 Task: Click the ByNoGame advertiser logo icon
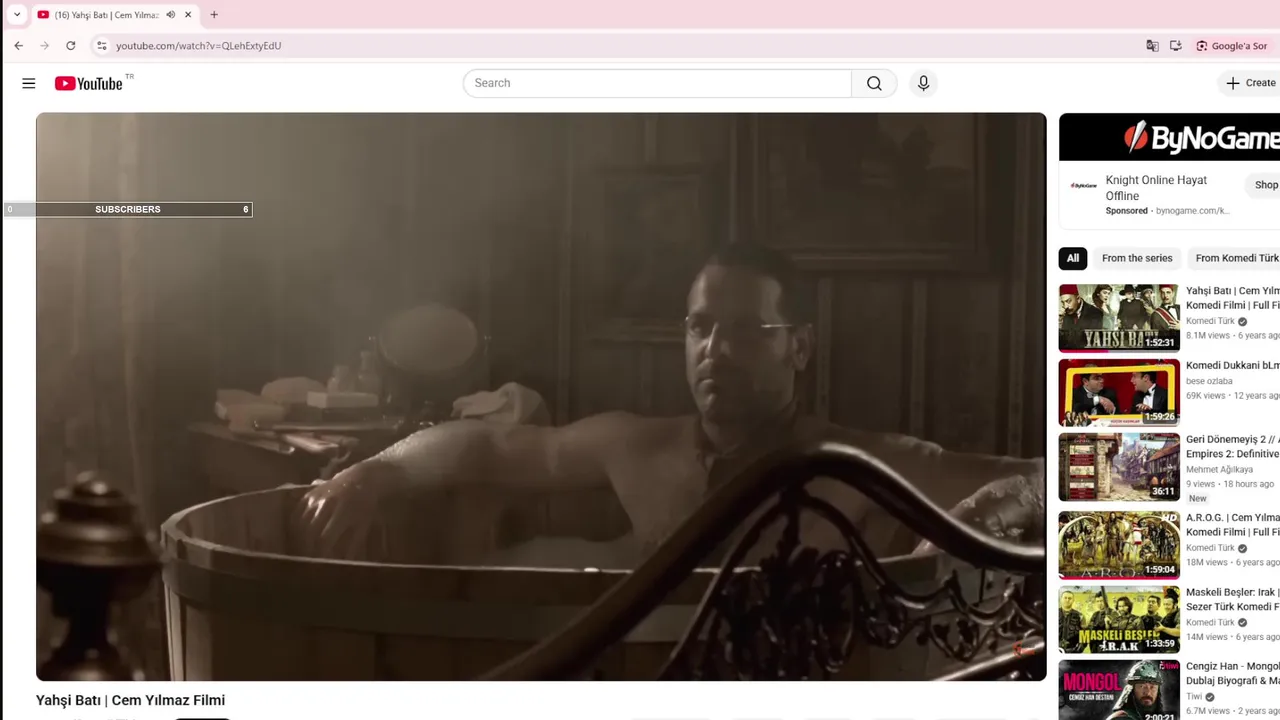point(1083,186)
